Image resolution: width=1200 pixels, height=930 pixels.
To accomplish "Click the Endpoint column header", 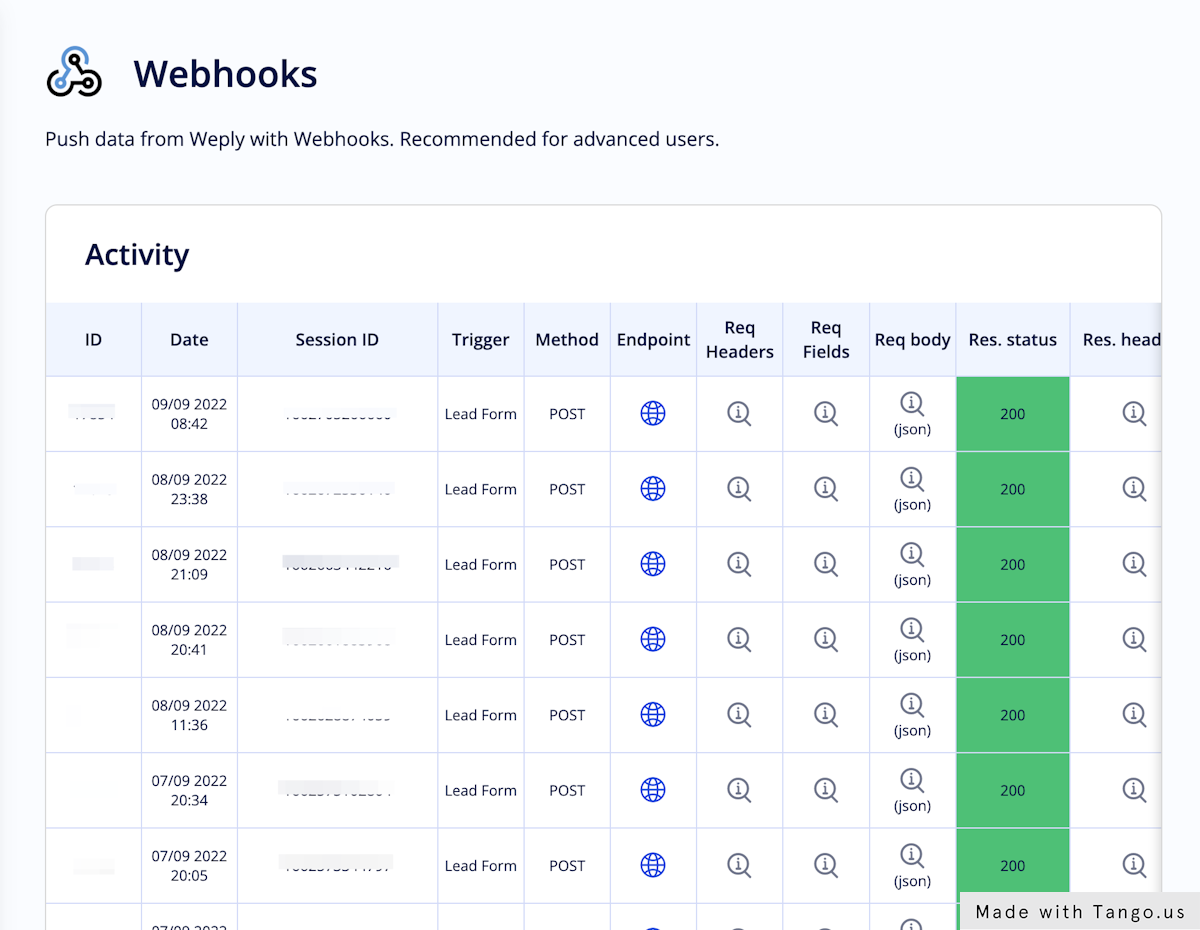I will (x=653, y=340).
